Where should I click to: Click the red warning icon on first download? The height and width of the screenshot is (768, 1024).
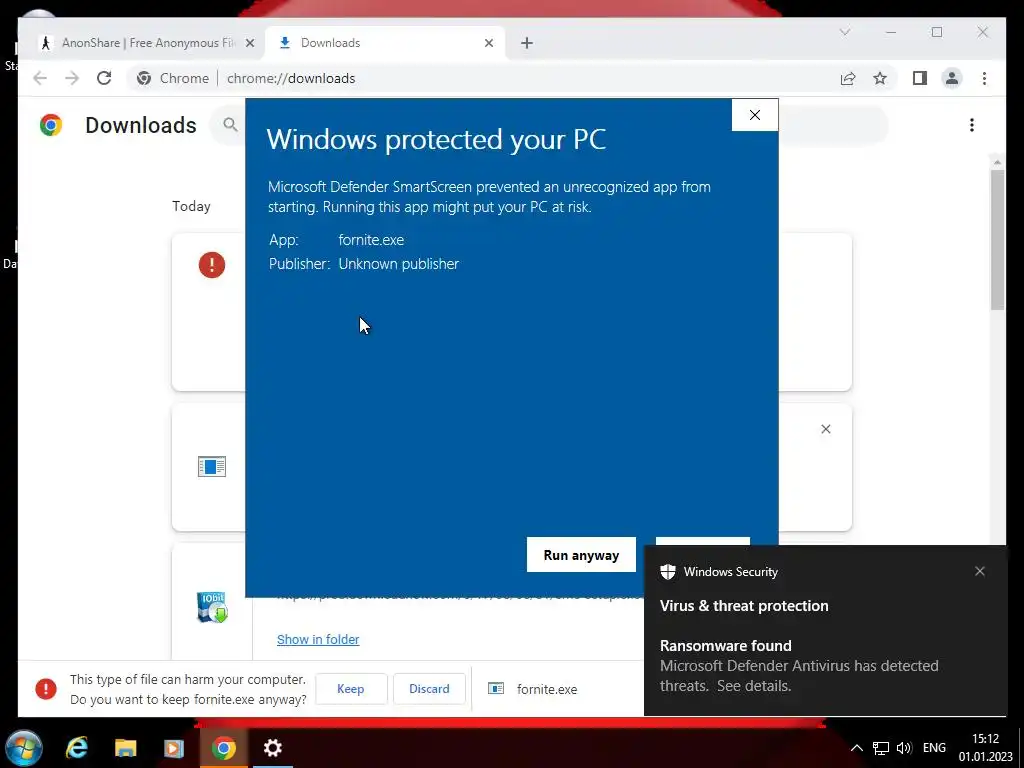[x=212, y=265]
